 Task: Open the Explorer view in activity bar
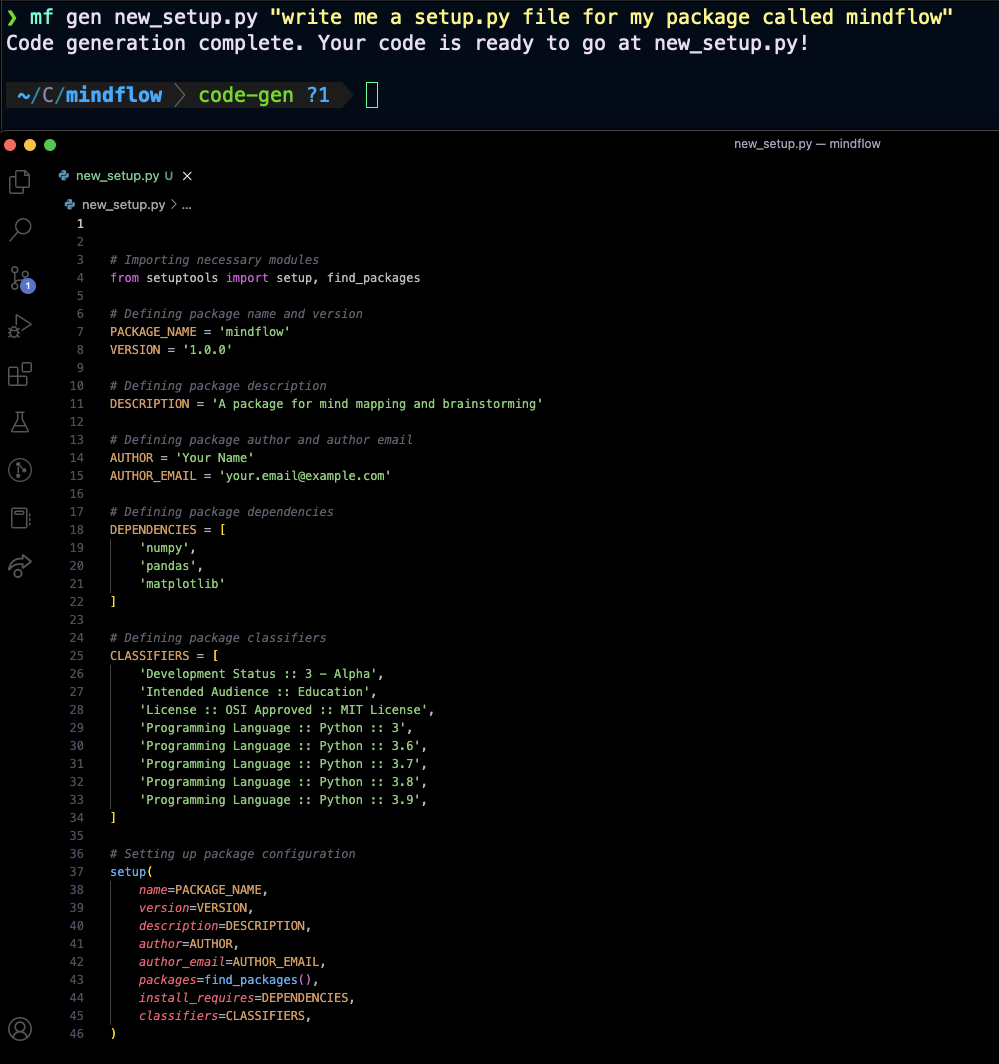(20, 182)
